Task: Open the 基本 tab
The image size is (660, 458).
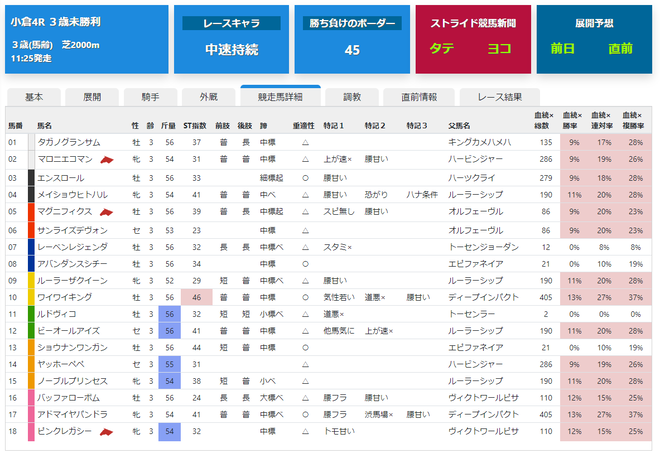Action: 34,97
